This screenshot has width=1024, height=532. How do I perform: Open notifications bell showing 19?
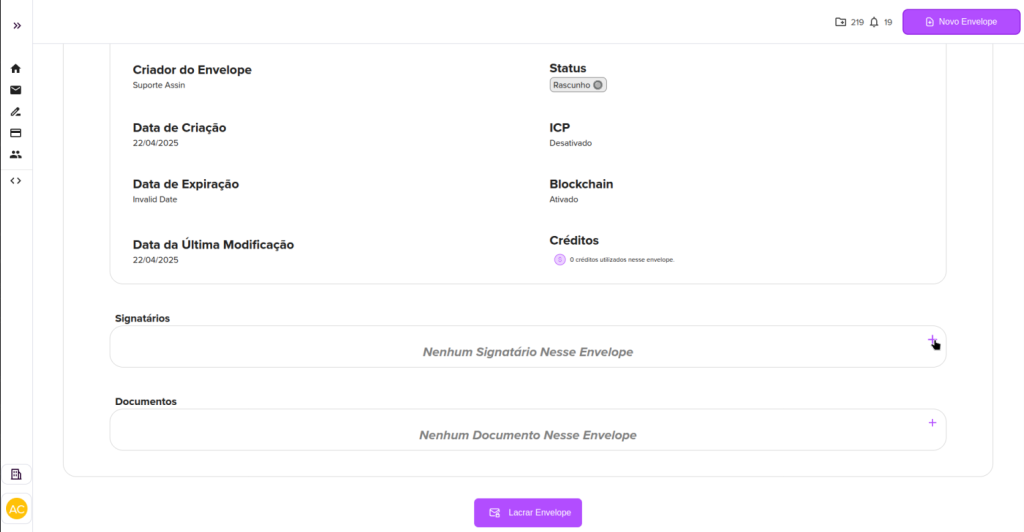point(874,22)
